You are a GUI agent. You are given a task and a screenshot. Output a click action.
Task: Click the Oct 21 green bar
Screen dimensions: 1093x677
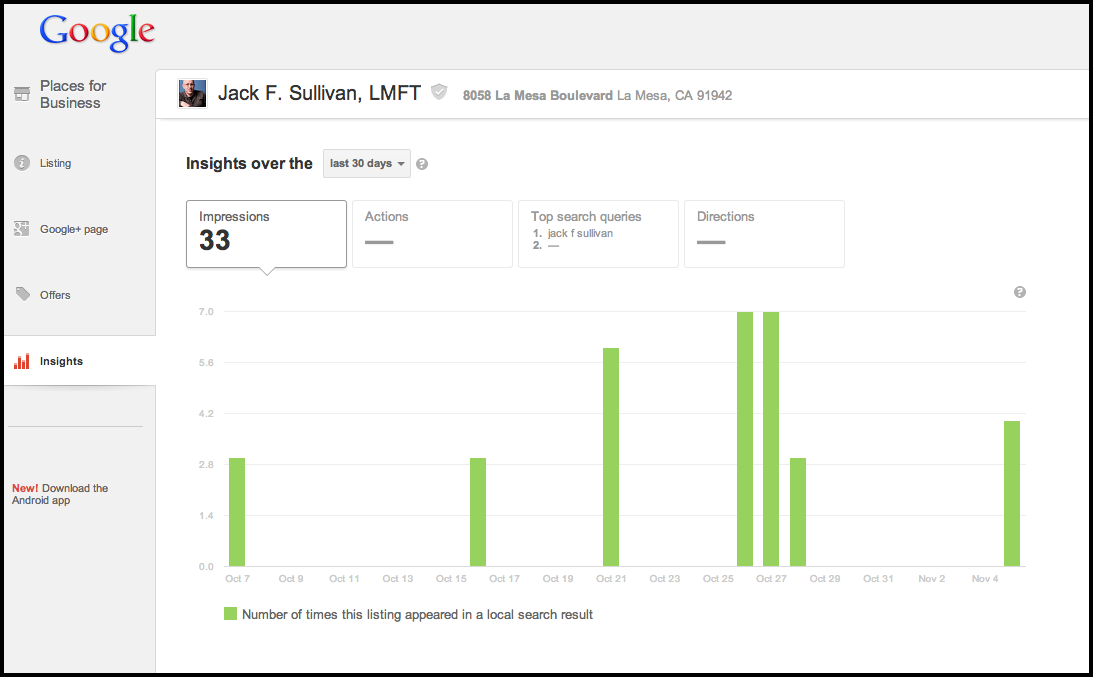click(x=611, y=457)
